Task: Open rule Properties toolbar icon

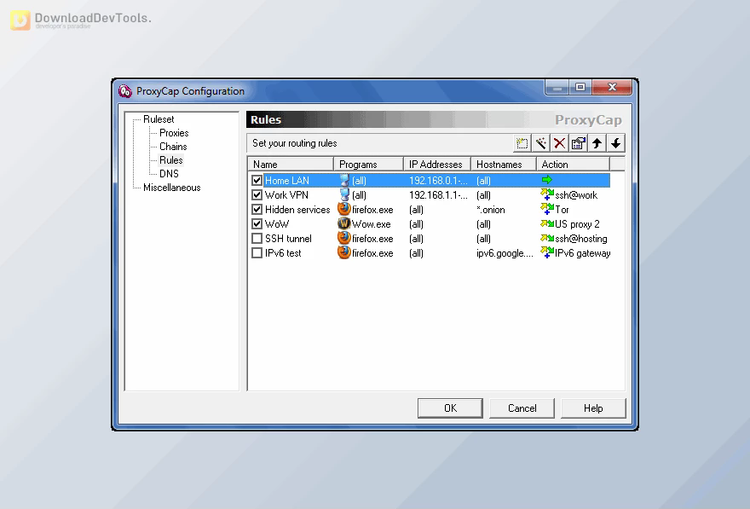Action: pos(578,143)
